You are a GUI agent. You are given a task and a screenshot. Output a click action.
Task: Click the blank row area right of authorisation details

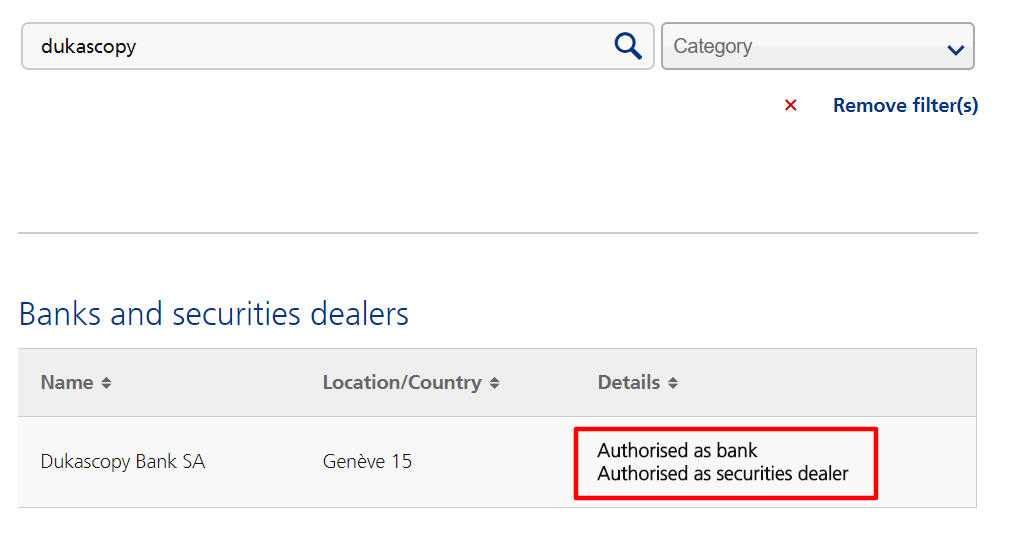pos(925,461)
